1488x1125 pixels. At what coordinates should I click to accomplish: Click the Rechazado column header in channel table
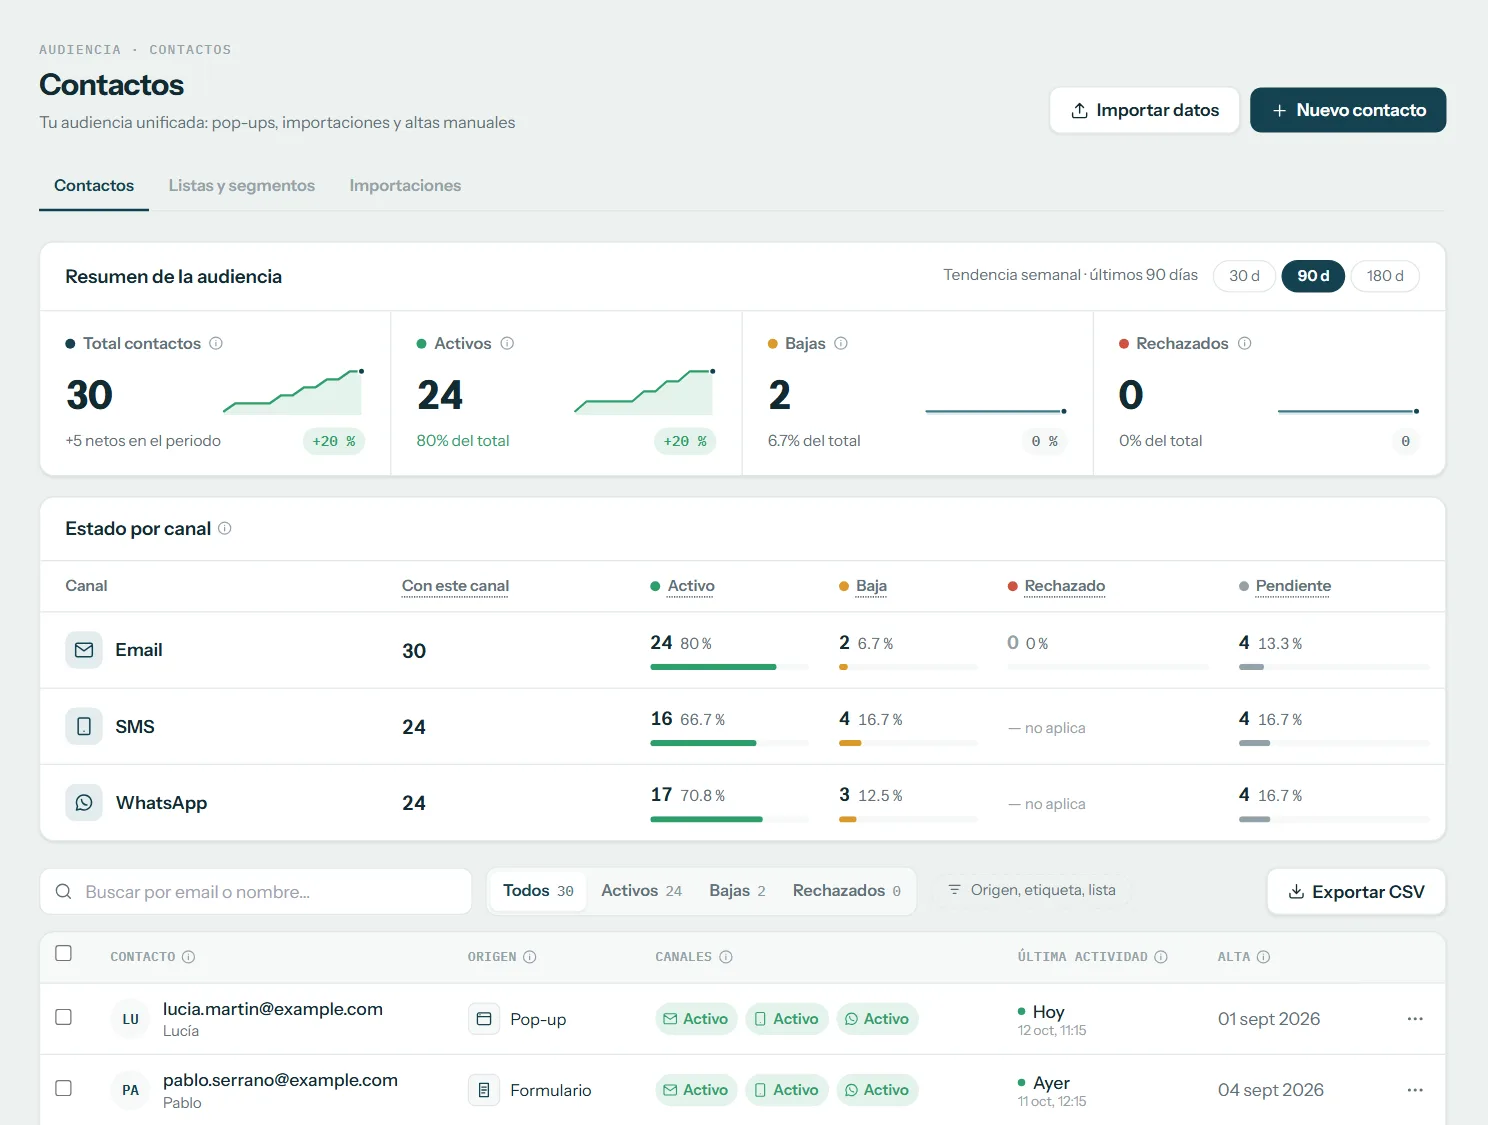point(1065,586)
